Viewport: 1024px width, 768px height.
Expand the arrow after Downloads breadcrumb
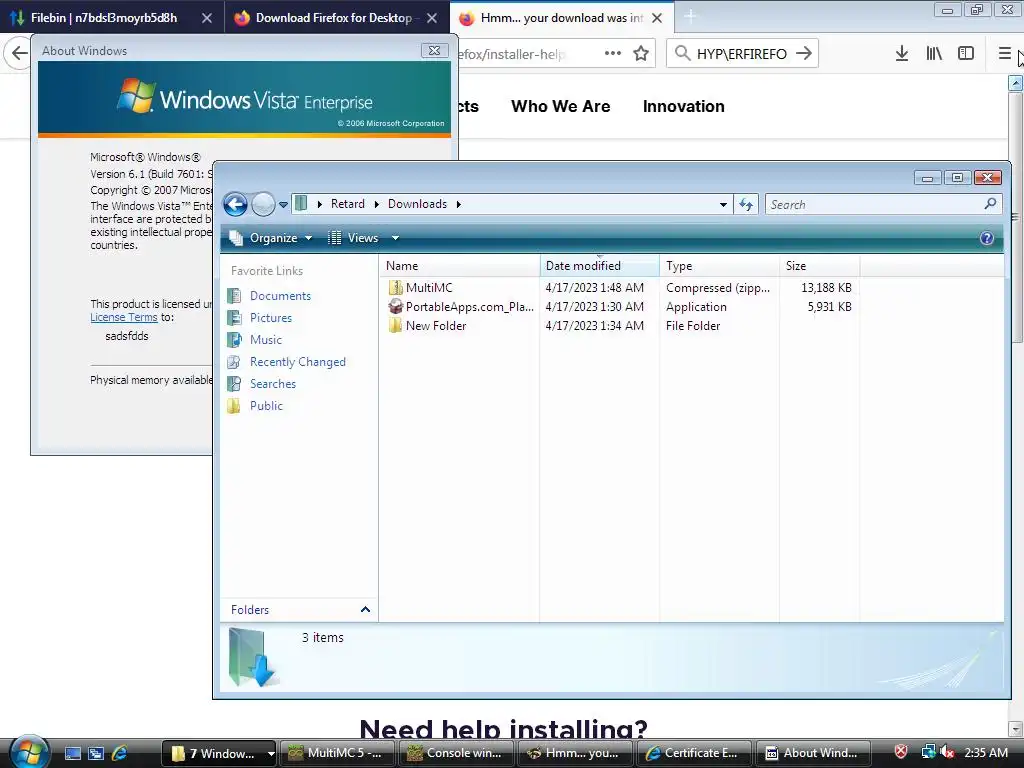(458, 204)
